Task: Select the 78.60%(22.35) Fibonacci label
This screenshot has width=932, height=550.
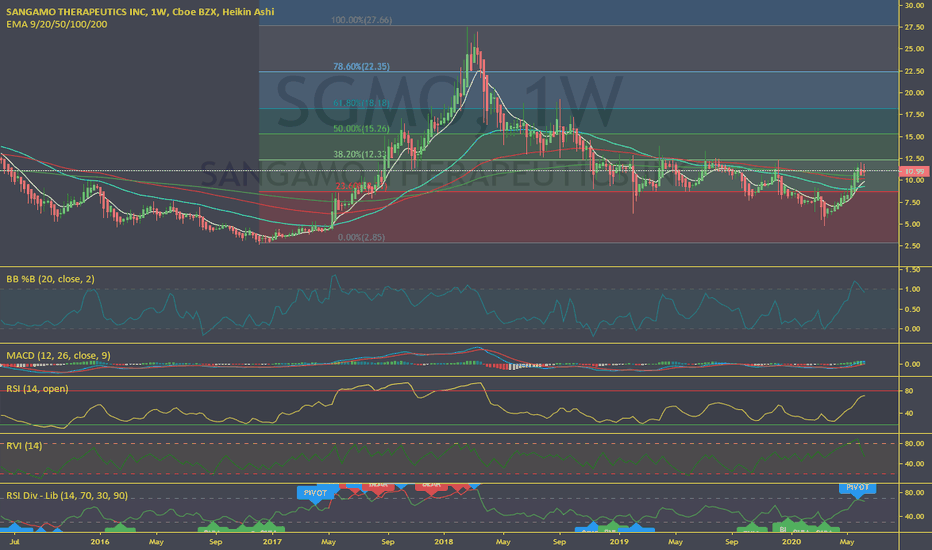Action: (x=361, y=67)
